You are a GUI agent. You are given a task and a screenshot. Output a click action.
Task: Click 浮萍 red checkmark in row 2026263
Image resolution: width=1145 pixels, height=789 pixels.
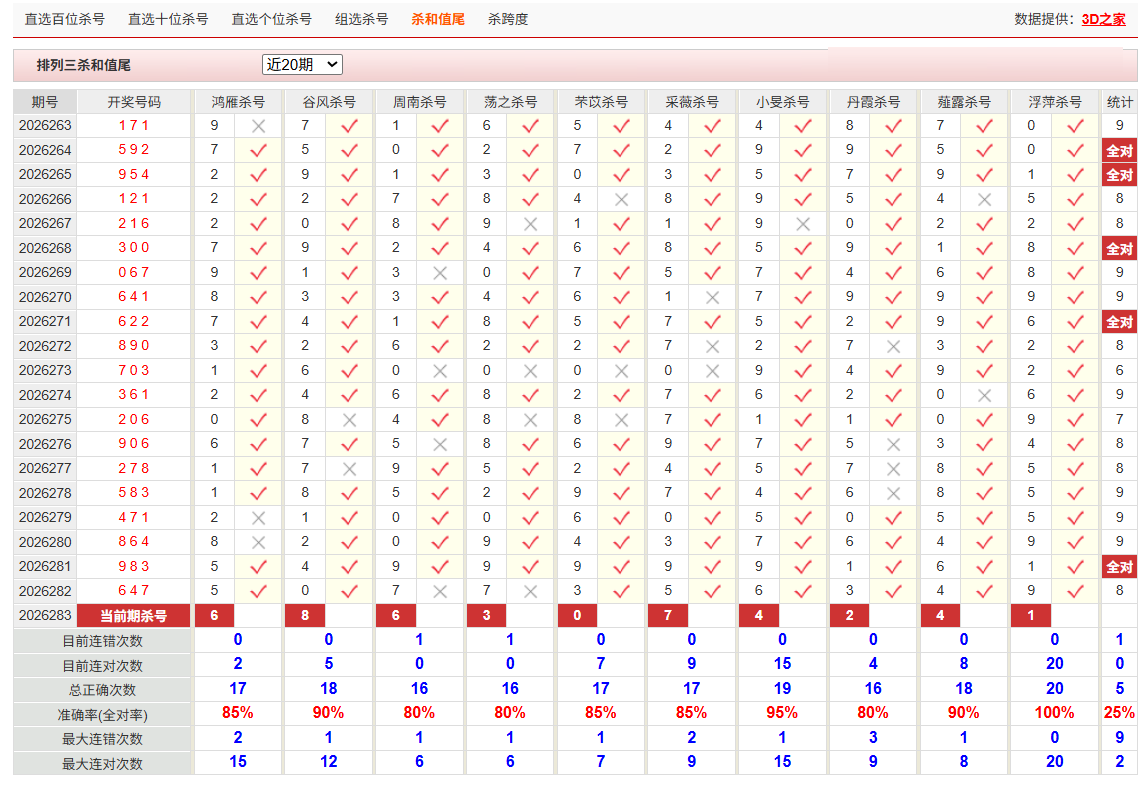pyautogui.click(x=1075, y=126)
